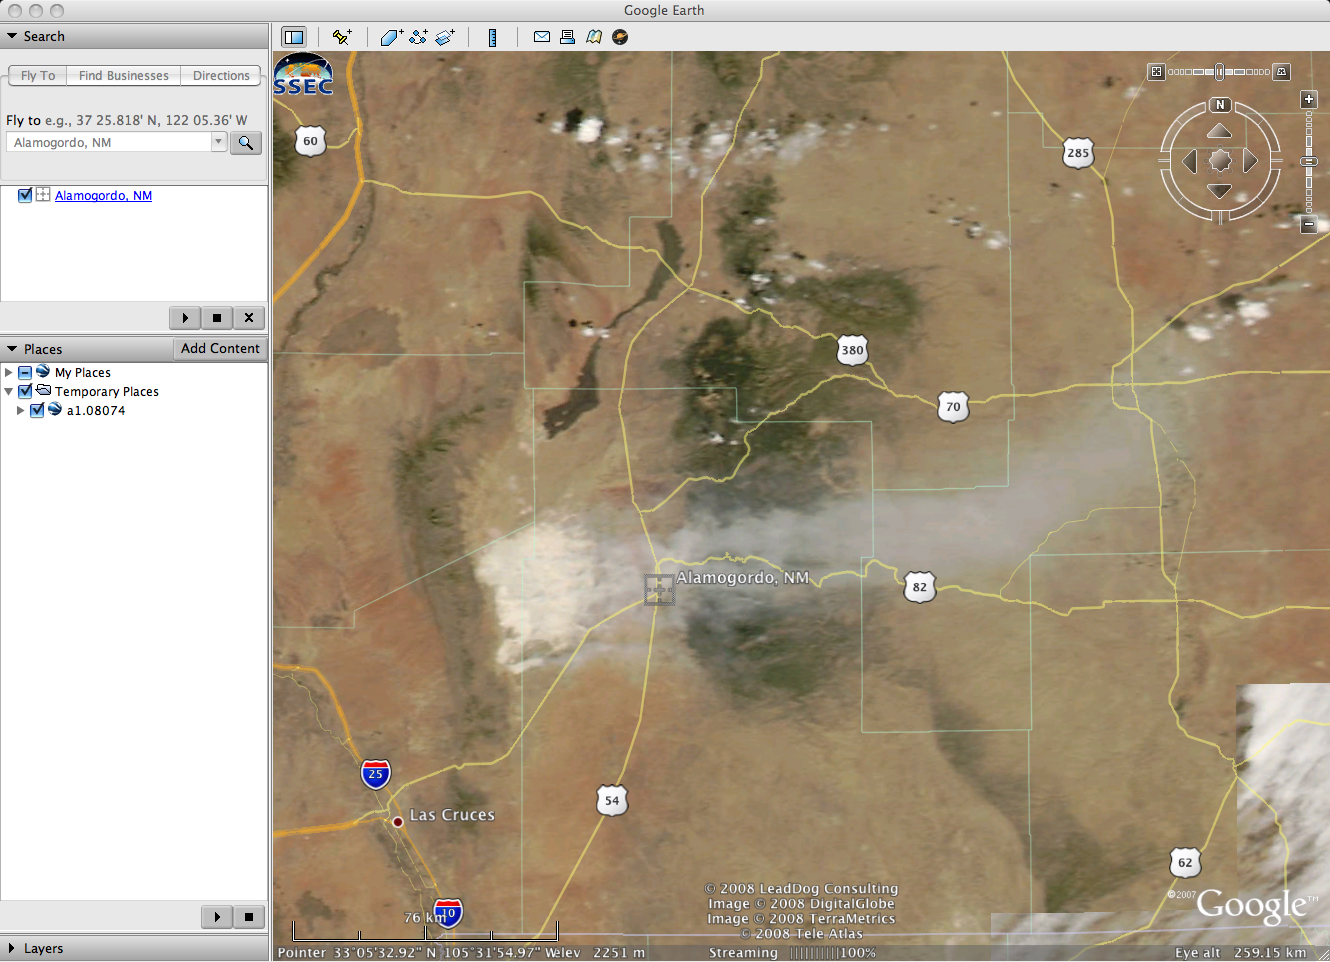Click the Eye alt 259.15 km readout
The height and width of the screenshot is (962, 1330).
coord(1240,953)
